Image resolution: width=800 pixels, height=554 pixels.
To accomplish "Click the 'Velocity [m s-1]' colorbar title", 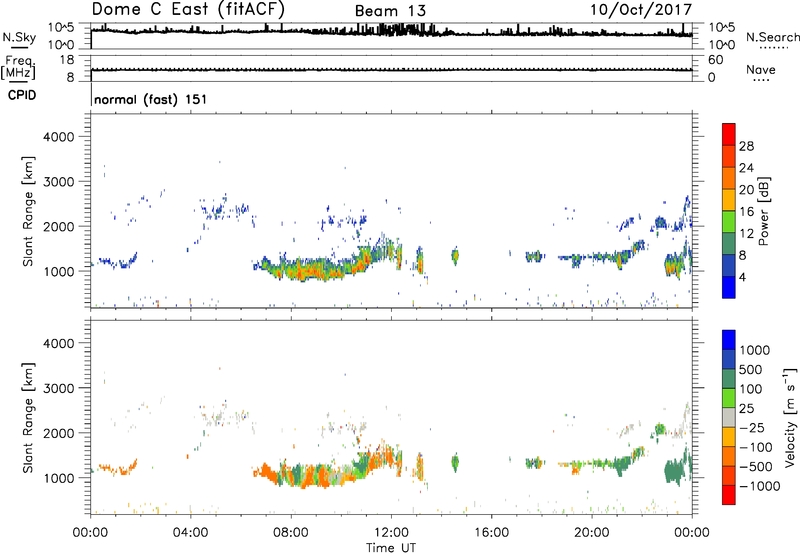I will (790, 417).
